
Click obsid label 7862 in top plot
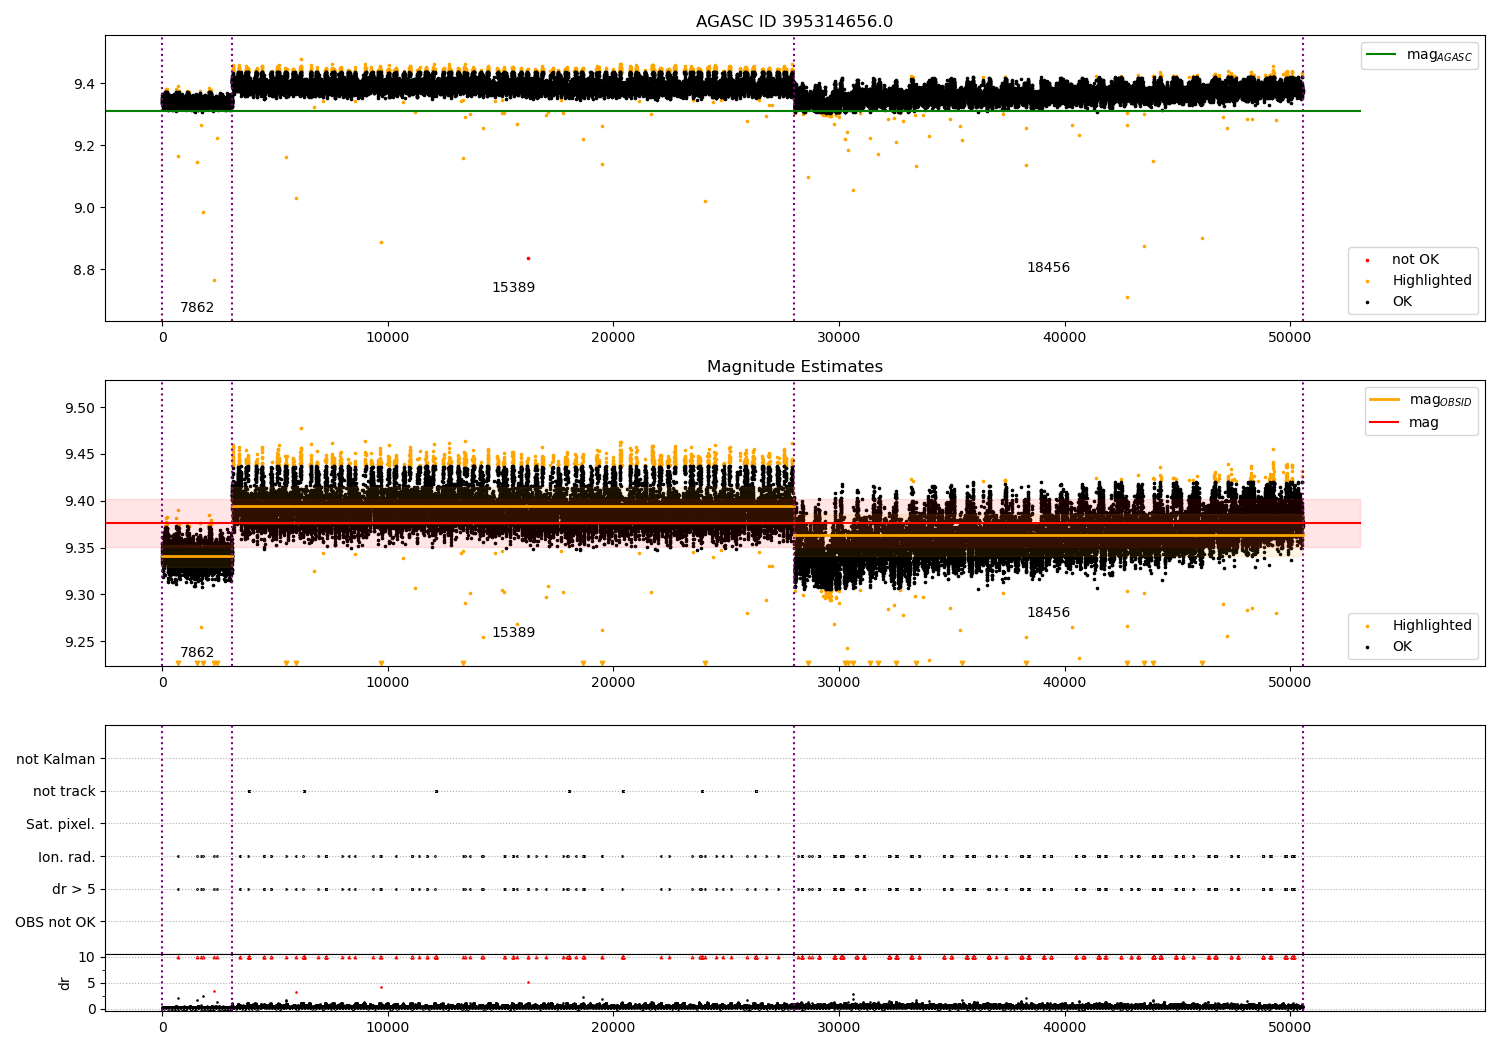[x=197, y=308]
